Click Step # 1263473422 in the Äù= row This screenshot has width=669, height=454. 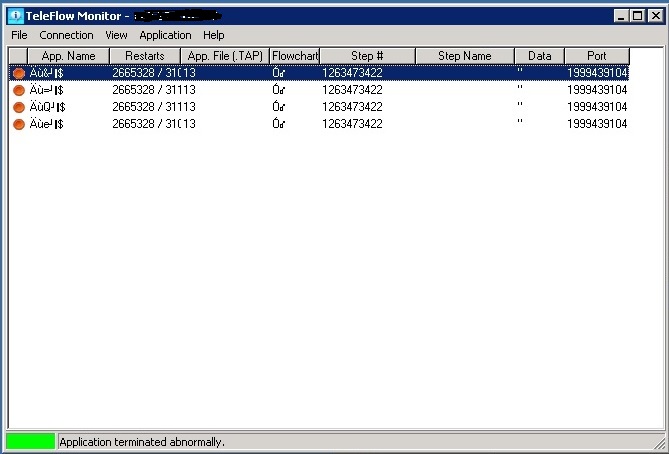[x=352, y=90]
